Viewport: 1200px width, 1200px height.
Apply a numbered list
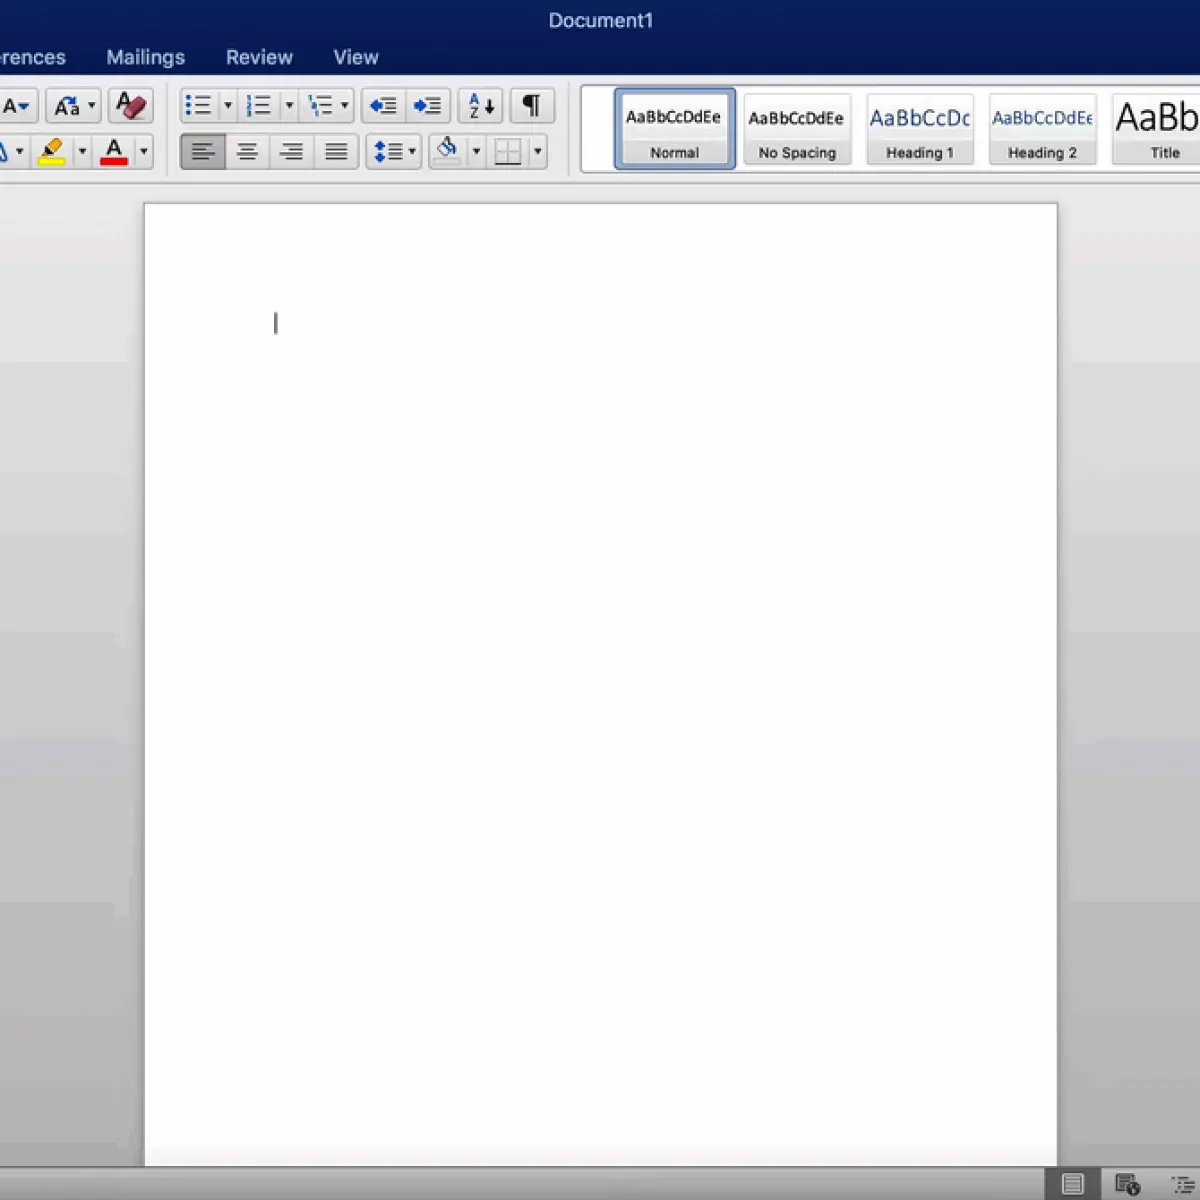pyautogui.click(x=259, y=105)
